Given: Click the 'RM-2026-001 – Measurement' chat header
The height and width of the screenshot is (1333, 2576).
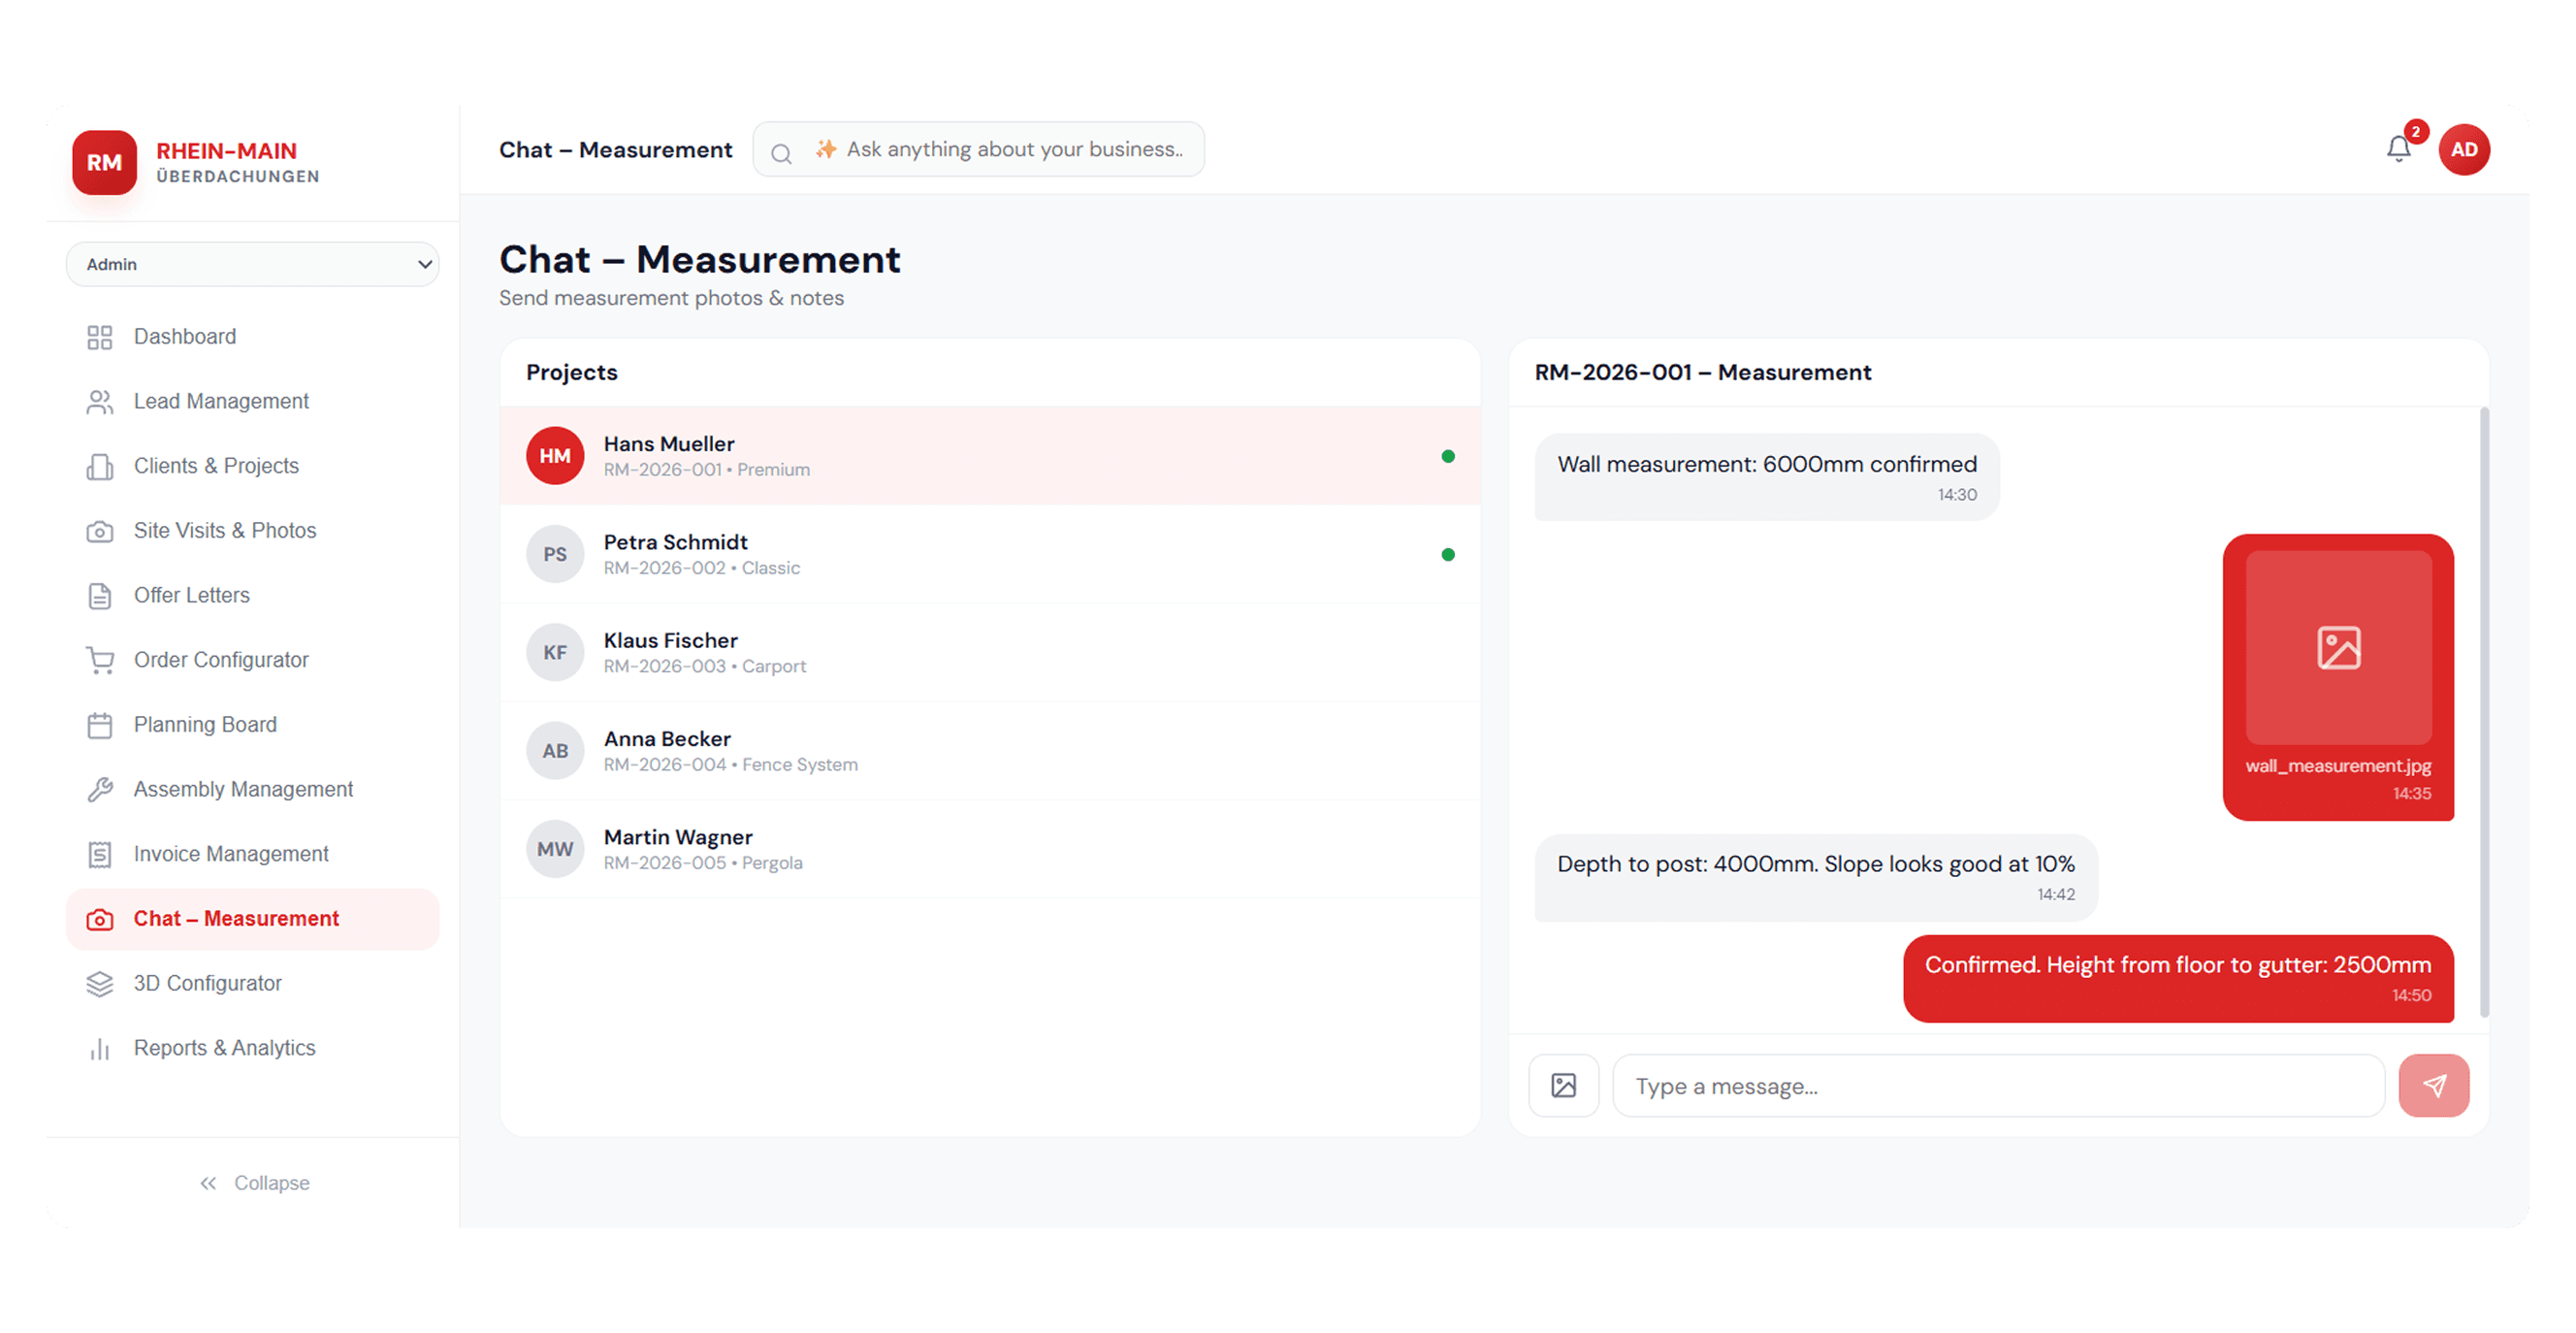Looking at the screenshot, I should [1702, 372].
